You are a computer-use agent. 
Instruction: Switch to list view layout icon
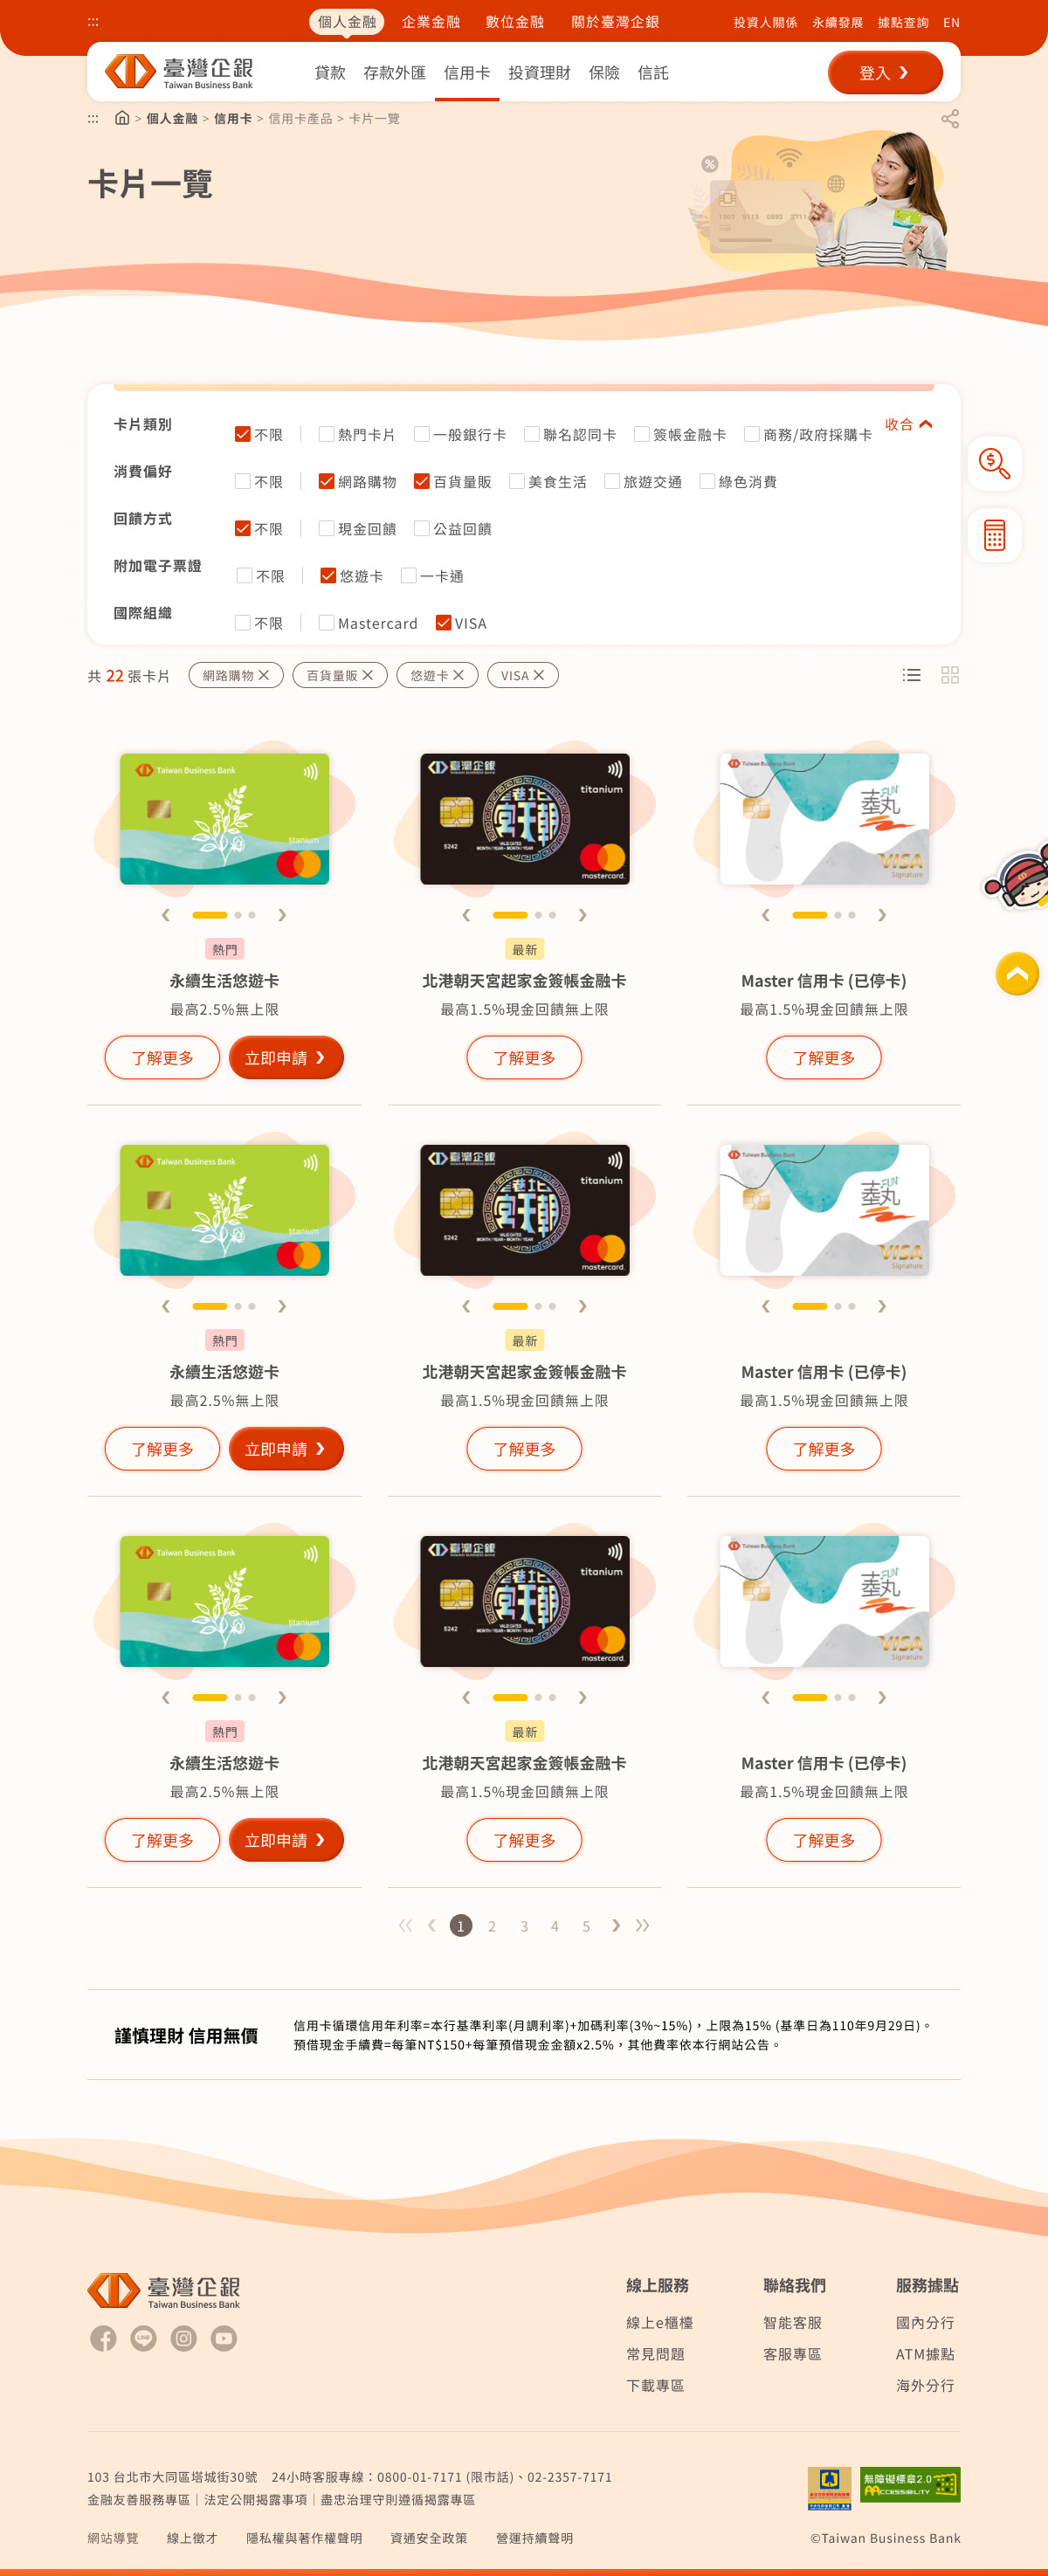click(911, 675)
